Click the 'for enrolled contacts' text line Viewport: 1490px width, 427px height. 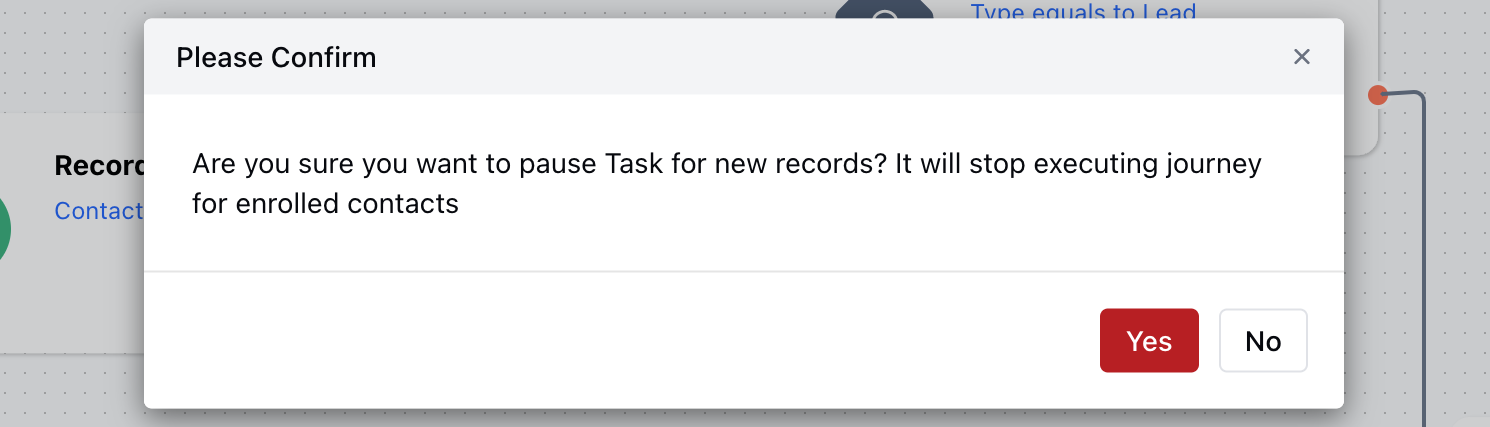pyautogui.click(x=325, y=204)
